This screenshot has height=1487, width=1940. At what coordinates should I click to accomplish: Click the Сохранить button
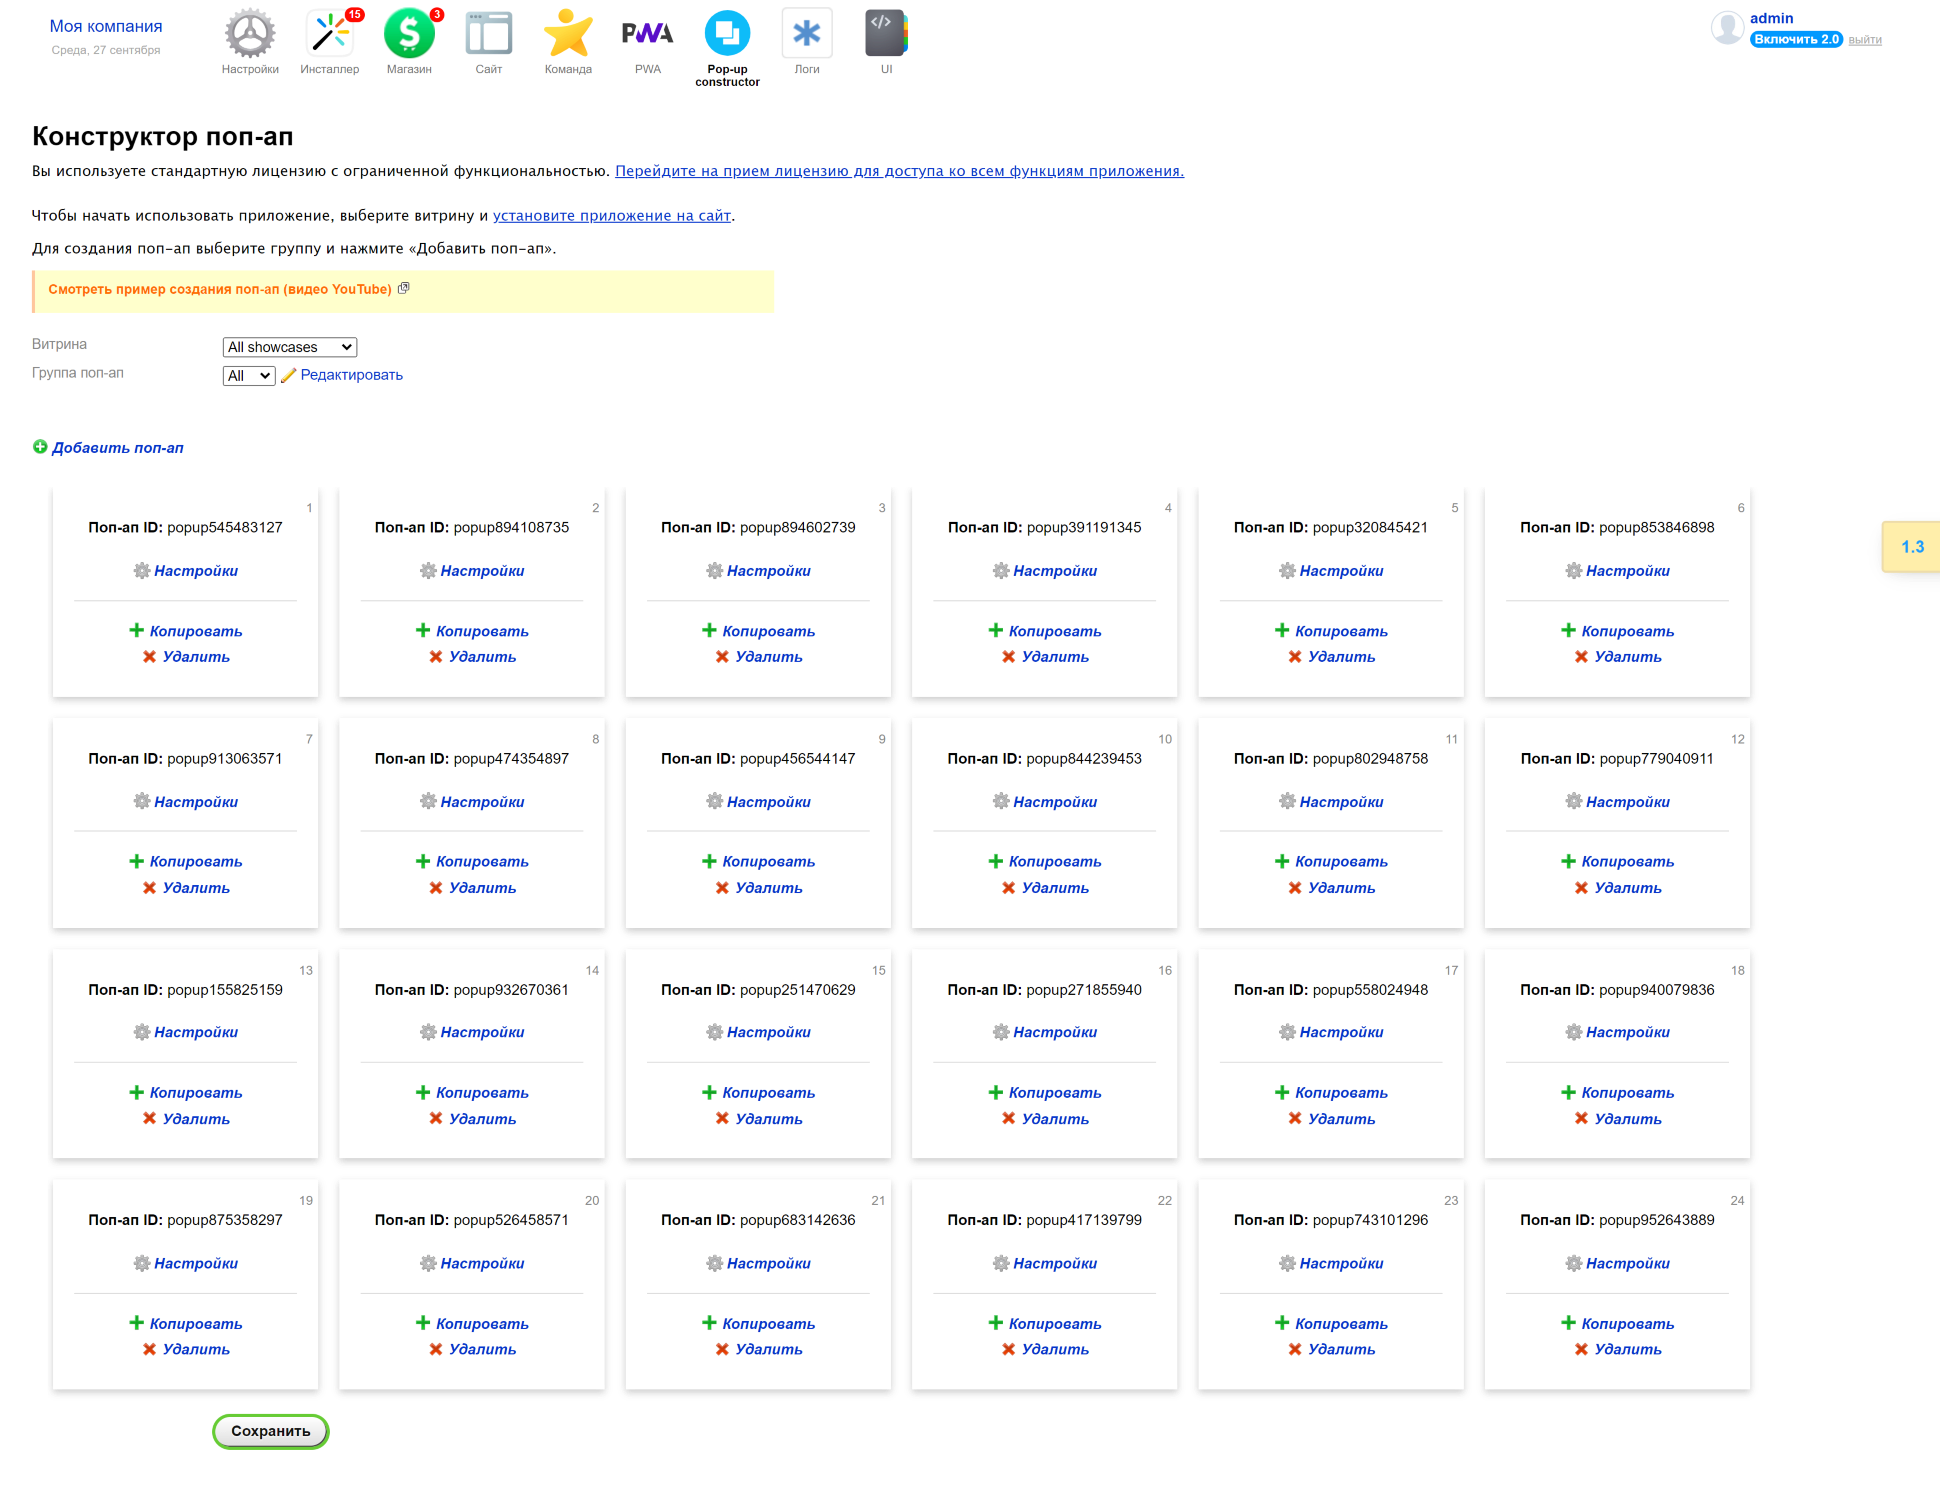coord(271,1431)
